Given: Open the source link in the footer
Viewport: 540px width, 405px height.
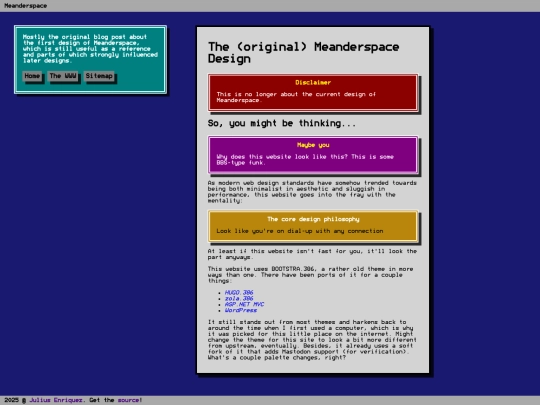Looking at the screenshot, I should 128,400.
